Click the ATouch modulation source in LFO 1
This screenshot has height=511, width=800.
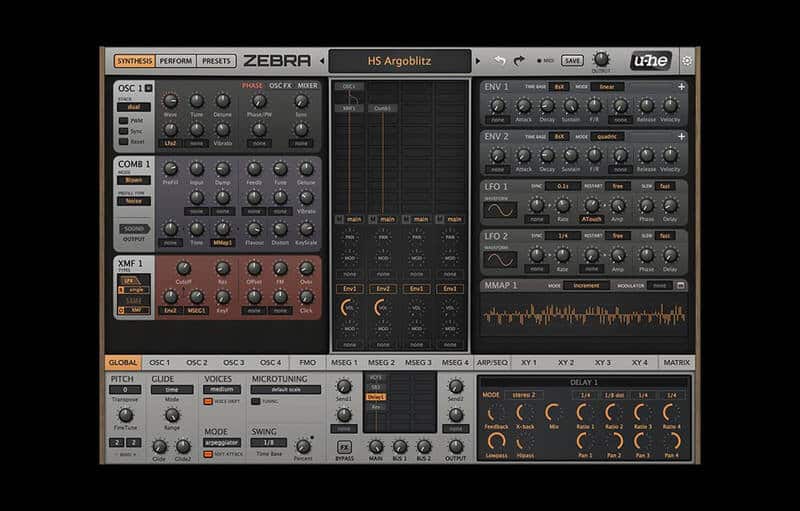click(592, 219)
